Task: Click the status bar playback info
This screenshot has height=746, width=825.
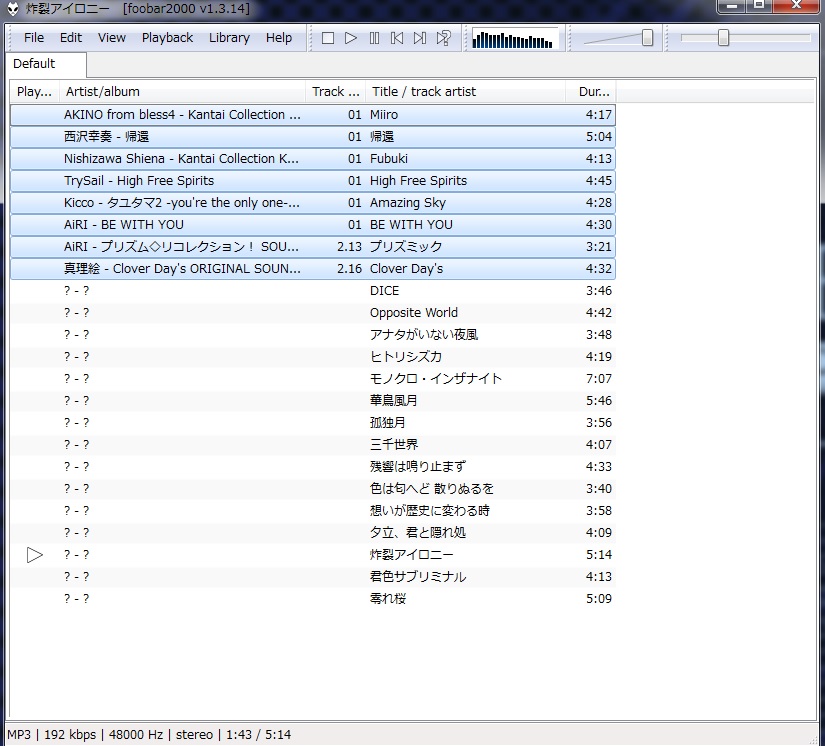Action: coord(149,735)
